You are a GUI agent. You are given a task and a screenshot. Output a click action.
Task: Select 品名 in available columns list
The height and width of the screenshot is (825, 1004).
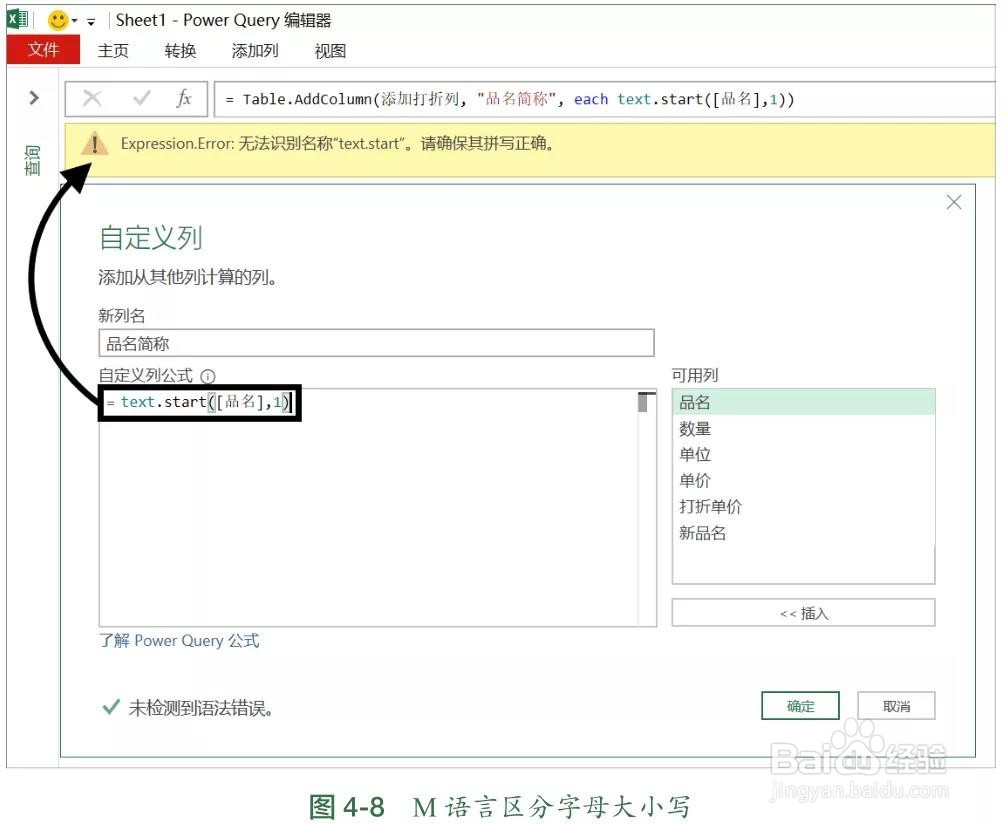(x=803, y=402)
